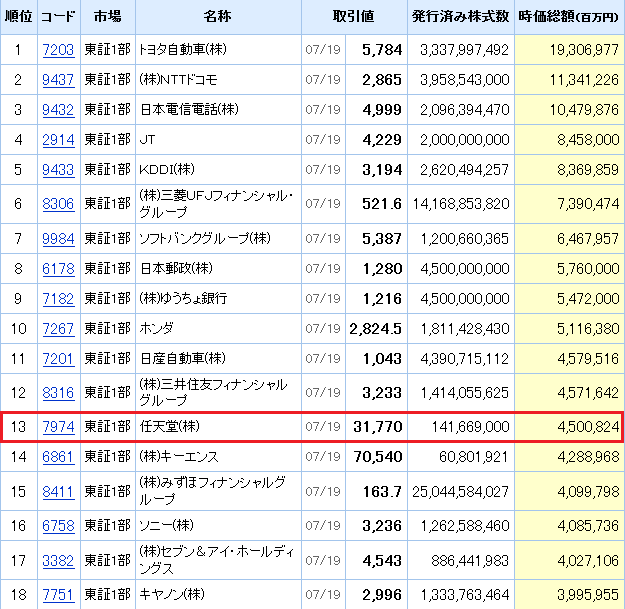Open stock code 8411 link
This screenshot has height=609, width=625.
pos(58,491)
